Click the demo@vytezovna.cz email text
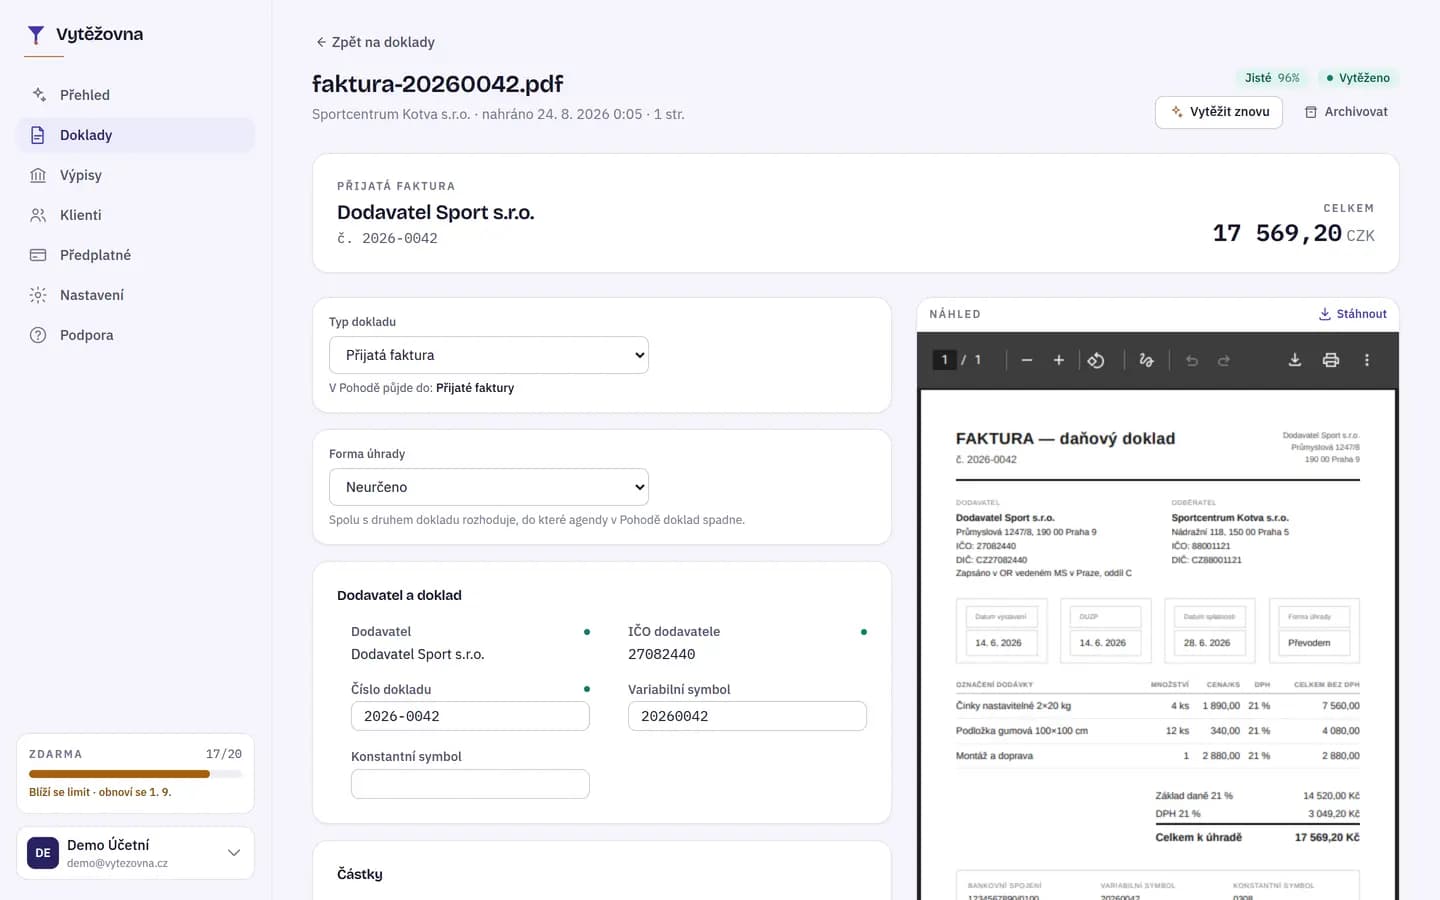 click(x=117, y=863)
